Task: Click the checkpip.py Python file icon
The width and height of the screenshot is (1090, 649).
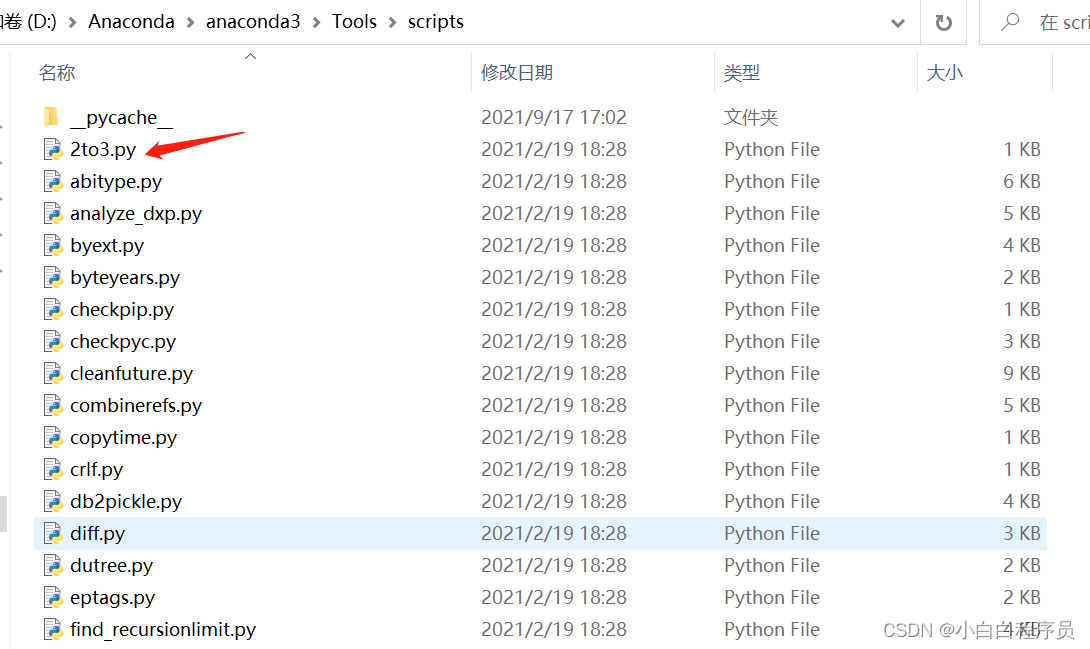Action: click(x=53, y=309)
